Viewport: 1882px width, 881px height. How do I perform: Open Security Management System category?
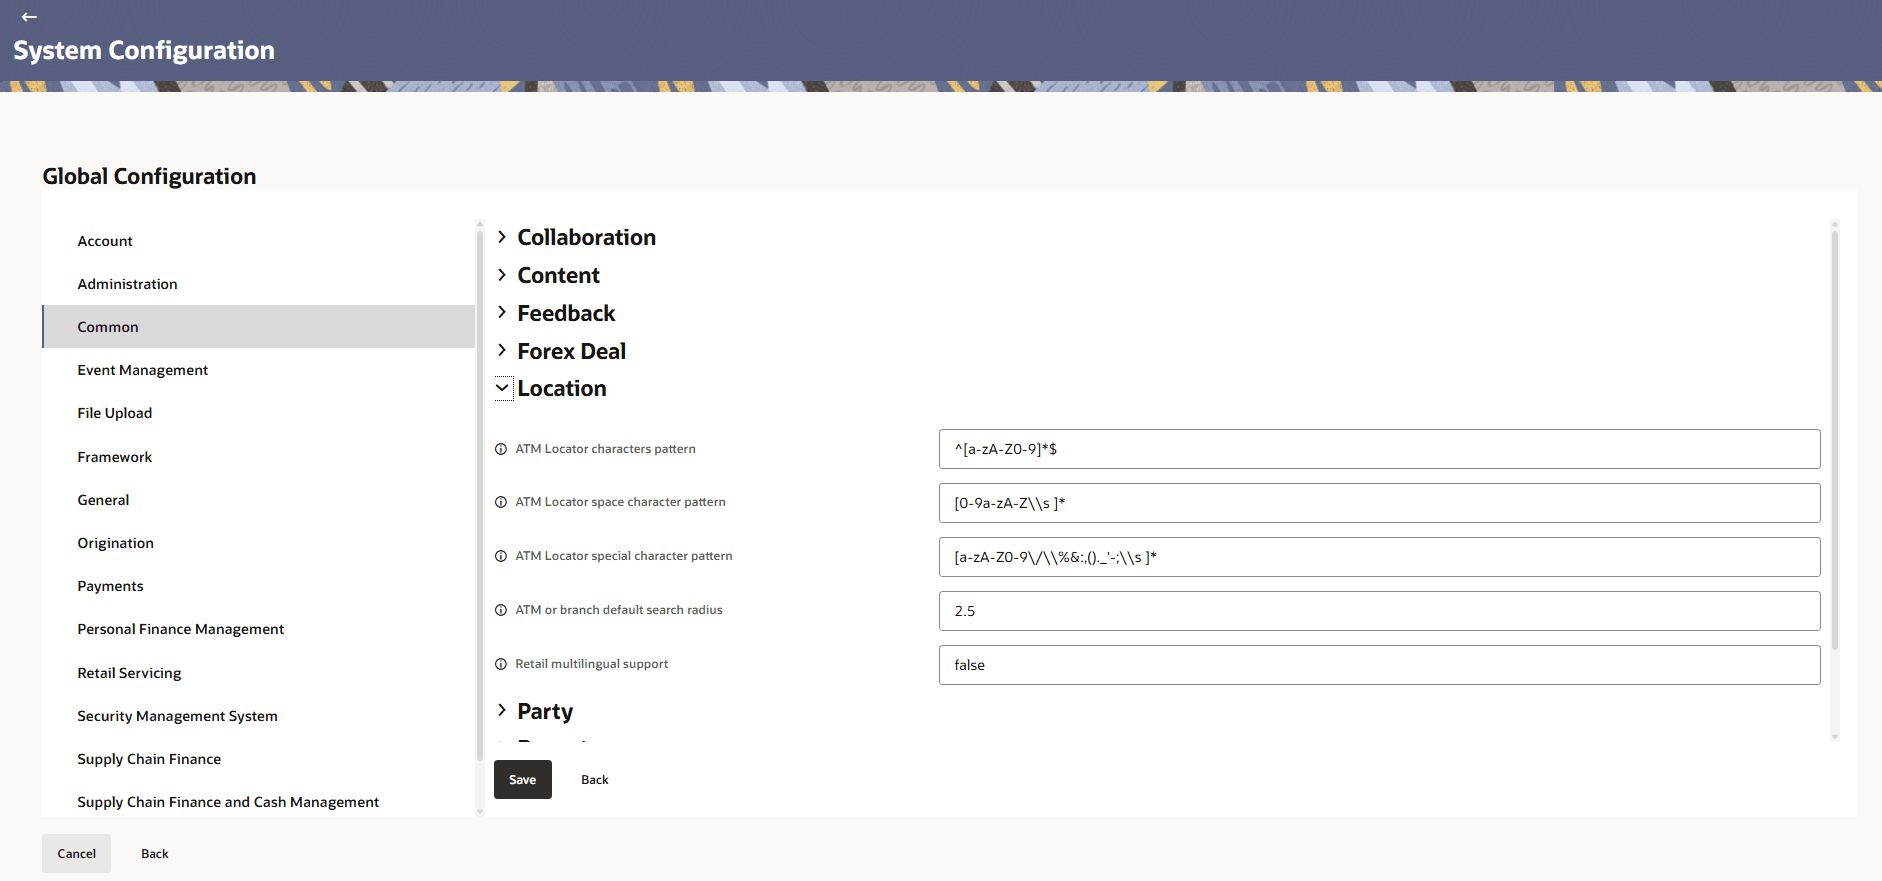pos(258,716)
